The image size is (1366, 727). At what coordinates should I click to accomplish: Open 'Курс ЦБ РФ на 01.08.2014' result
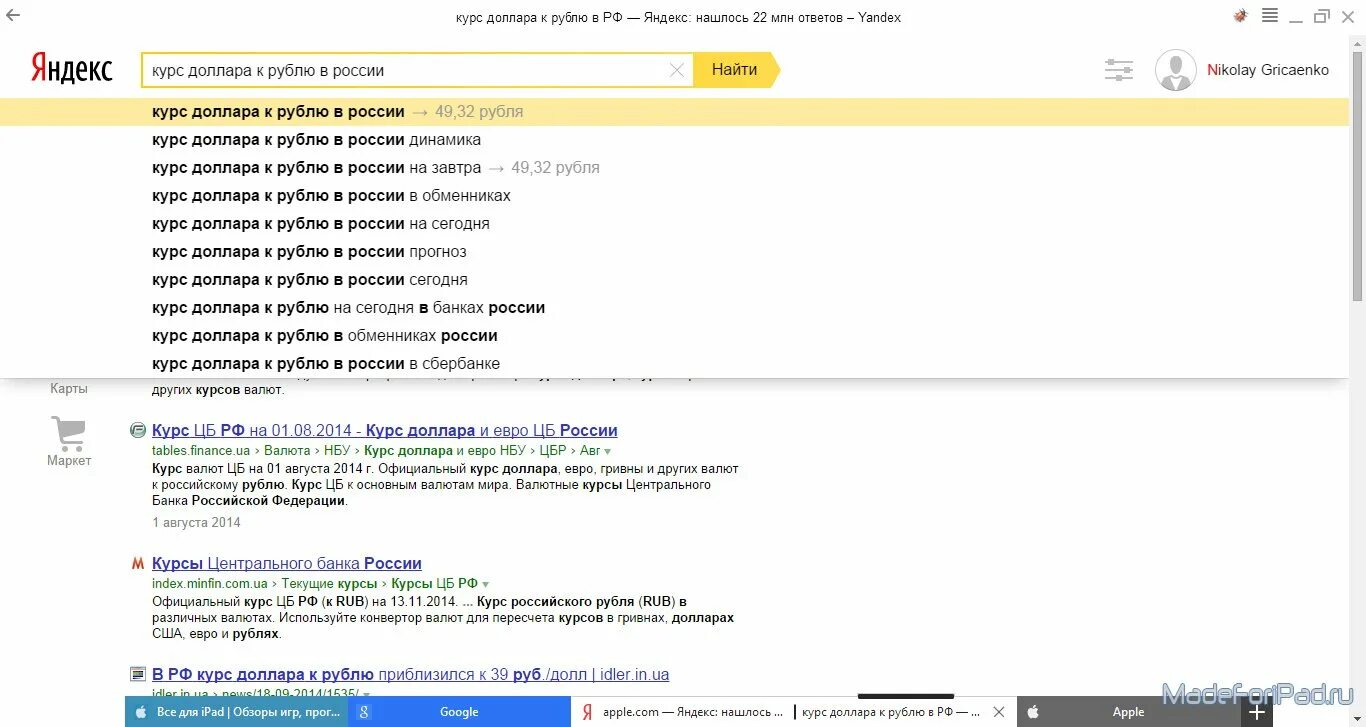(384, 430)
